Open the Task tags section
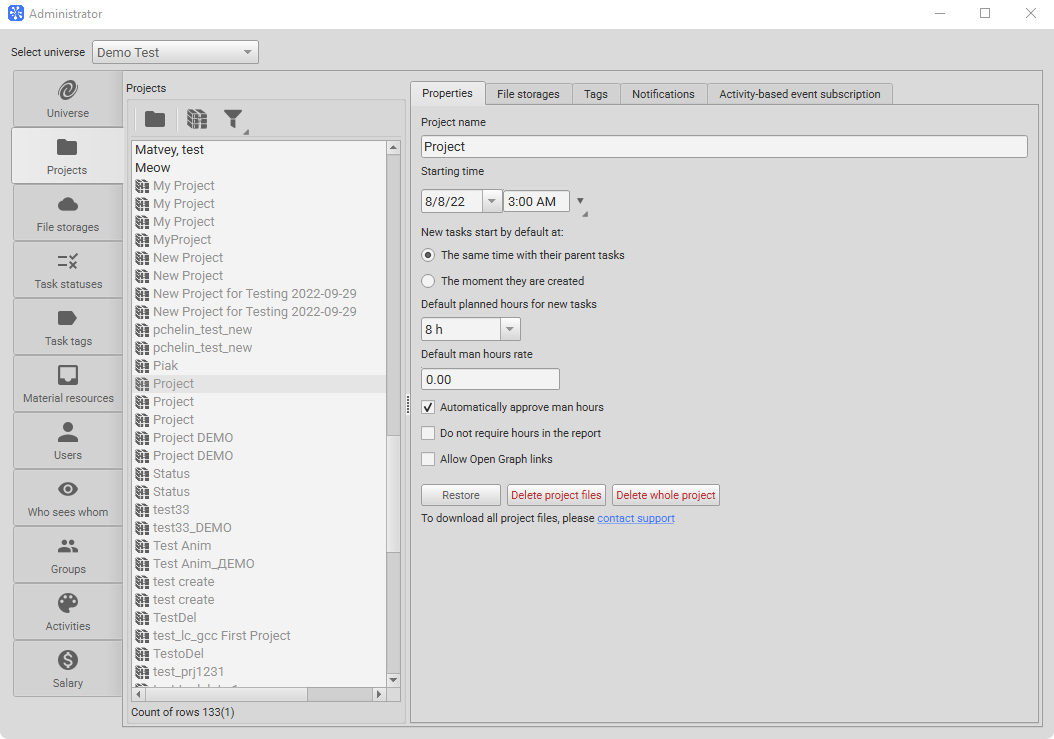This screenshot has width=1054, height=739. point(67,326)
